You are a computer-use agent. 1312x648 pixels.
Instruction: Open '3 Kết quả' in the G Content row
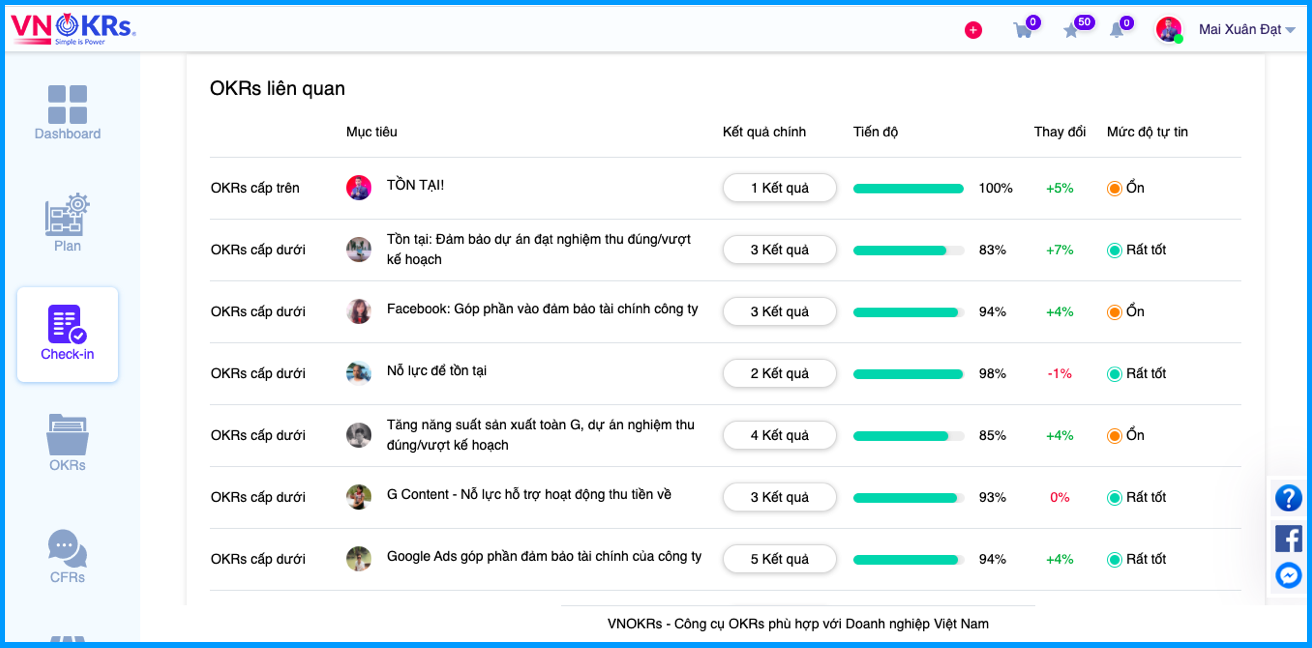point(780,498)
